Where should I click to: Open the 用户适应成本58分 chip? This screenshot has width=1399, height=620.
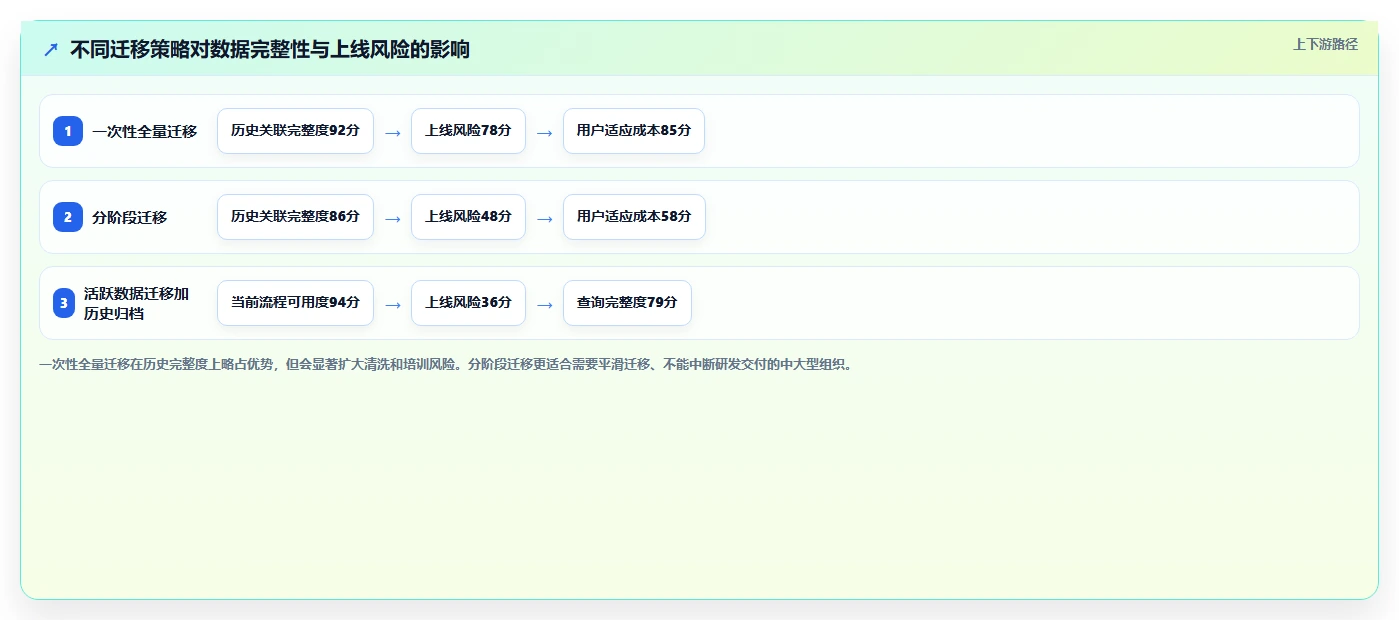coord(634,217)
